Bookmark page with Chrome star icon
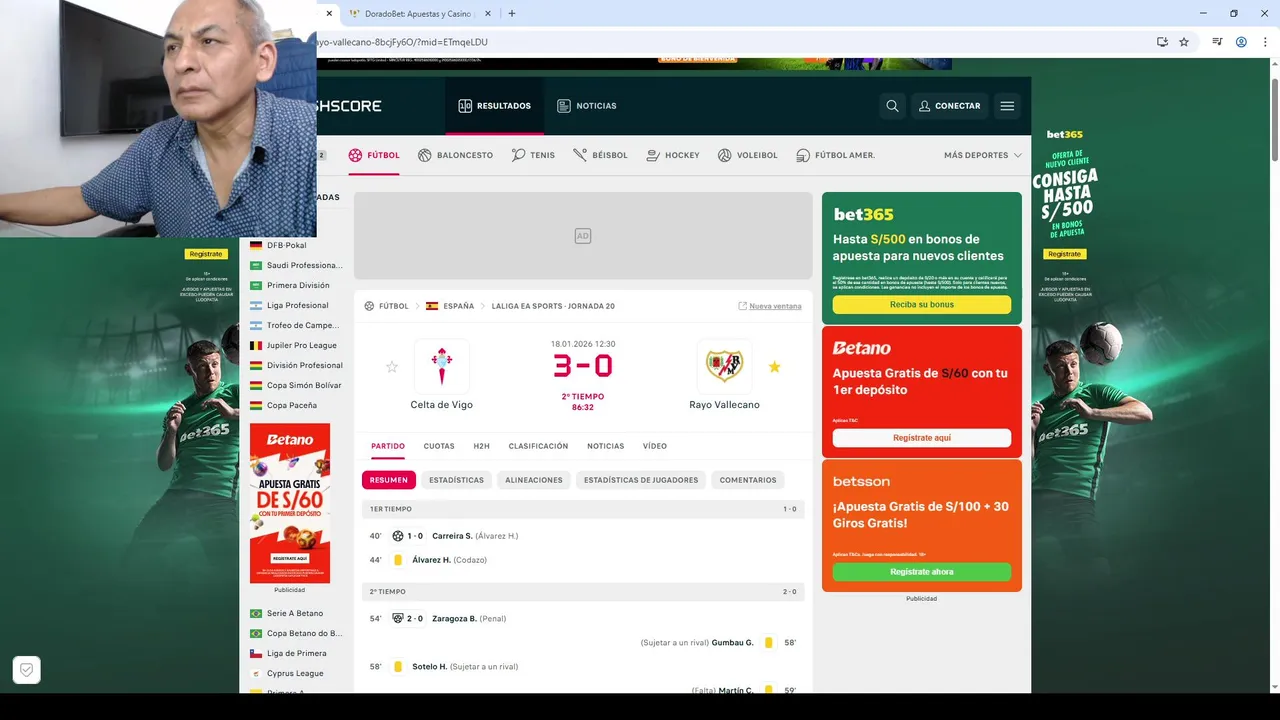Viewport: 1280px width, 720px height. point(1184,42)
